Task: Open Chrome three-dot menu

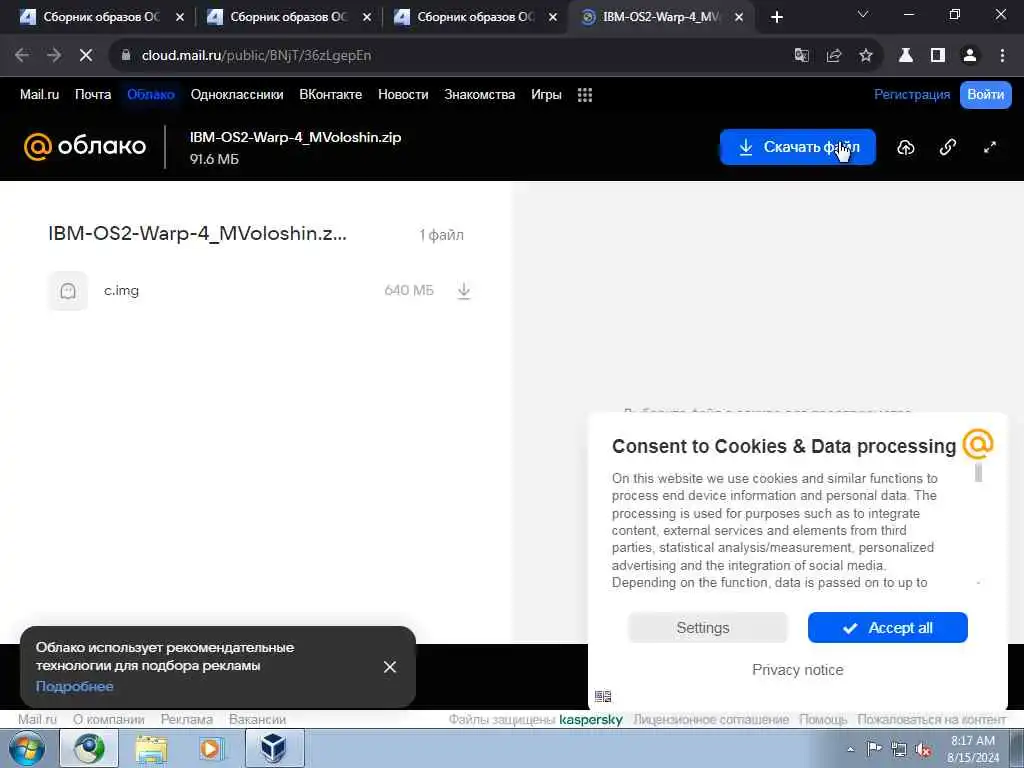Action: [1002, 56]
